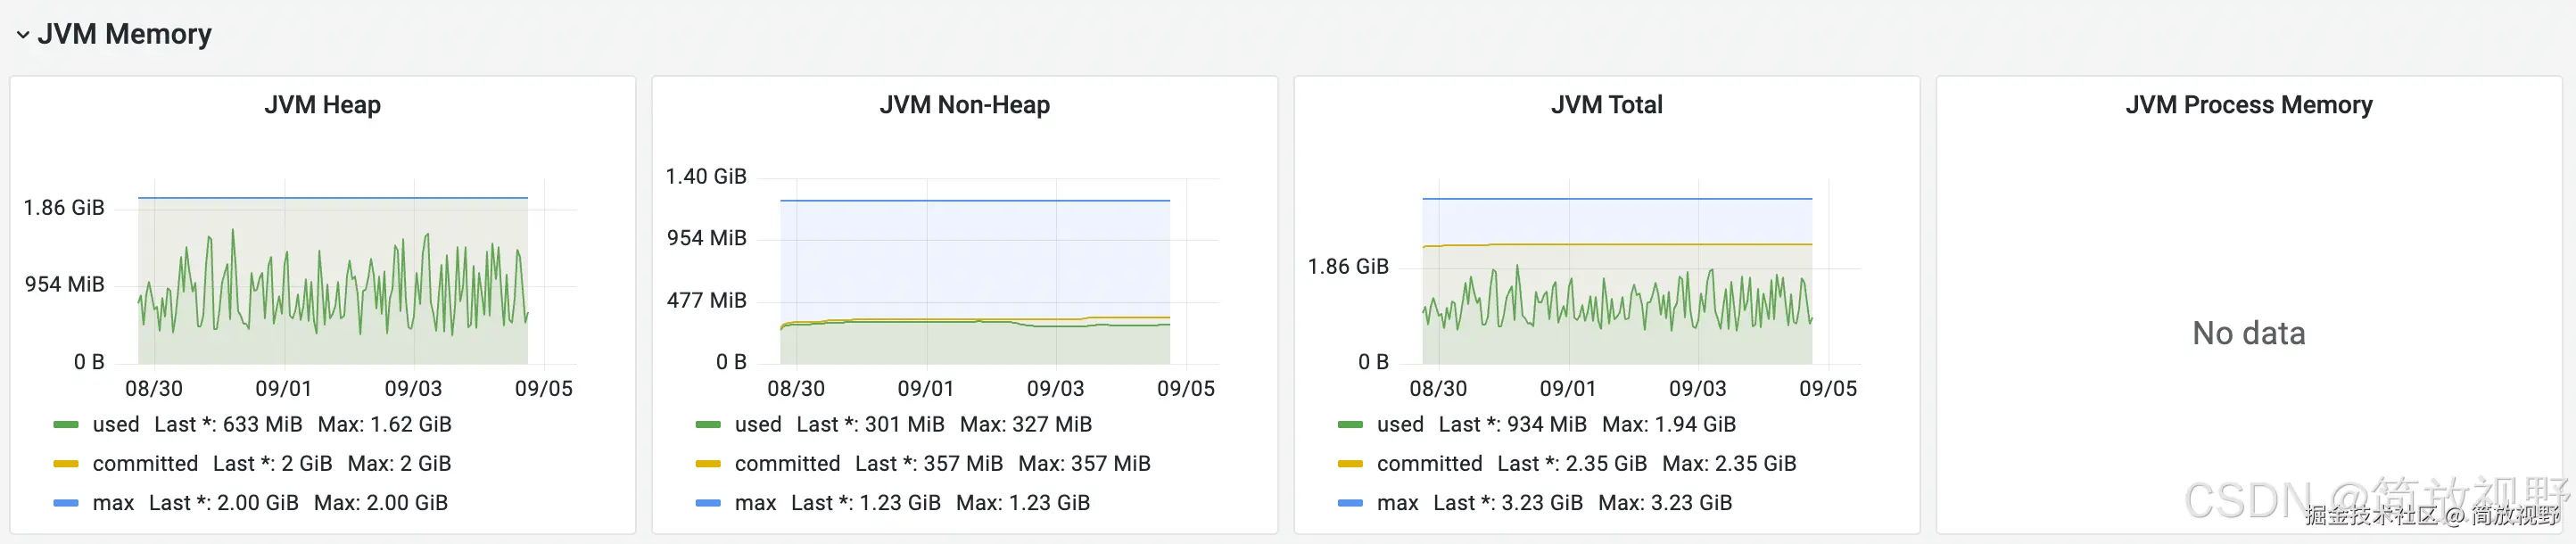Open the JVM Total panel title menu
The width and height of the screenshot is (2576, 544).
1606,105
